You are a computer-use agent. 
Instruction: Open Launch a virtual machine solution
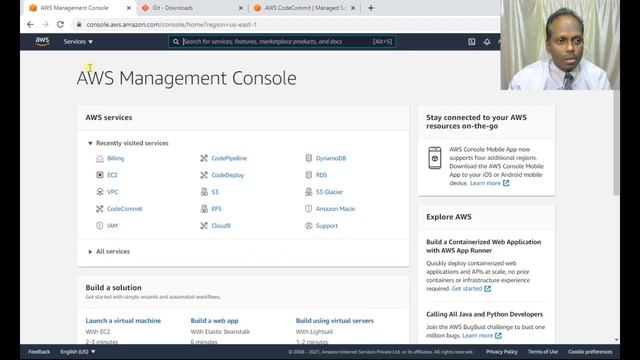tap(123, 321)
